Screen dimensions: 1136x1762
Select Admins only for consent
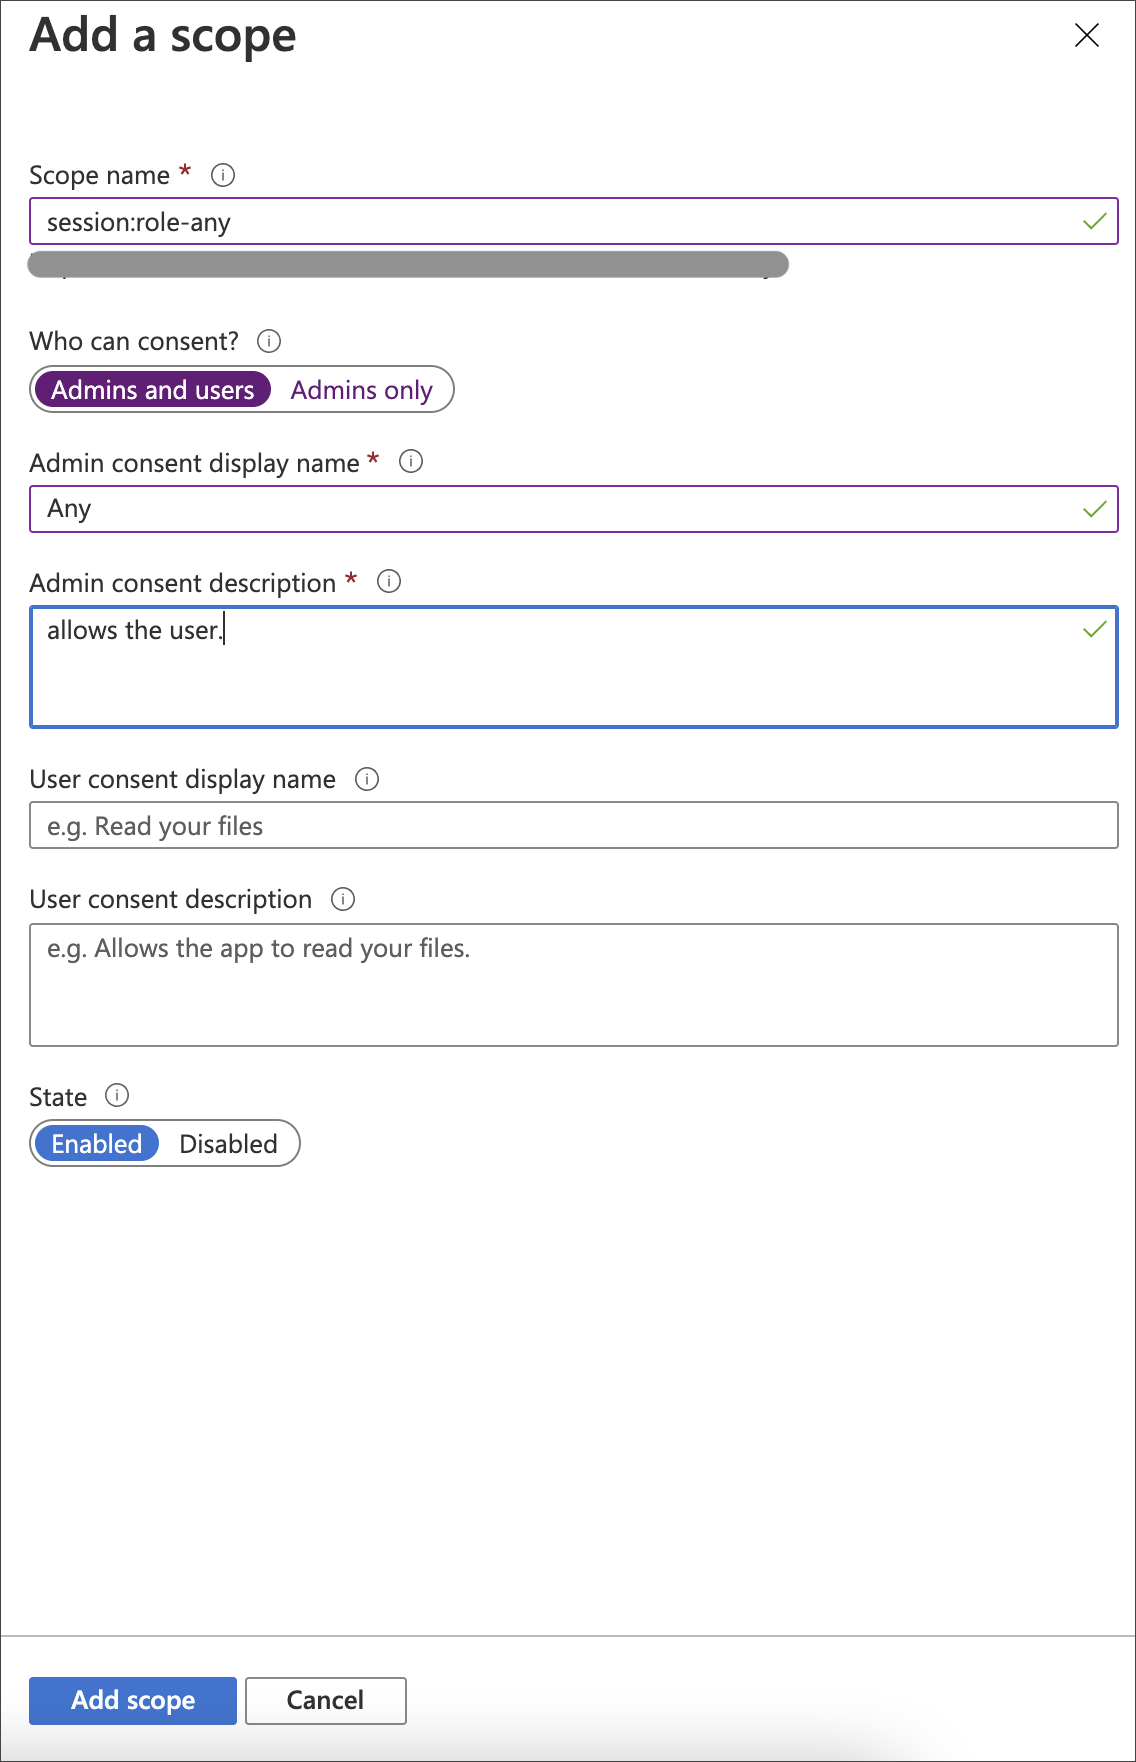pyautogui.click(x=360, y=389)
